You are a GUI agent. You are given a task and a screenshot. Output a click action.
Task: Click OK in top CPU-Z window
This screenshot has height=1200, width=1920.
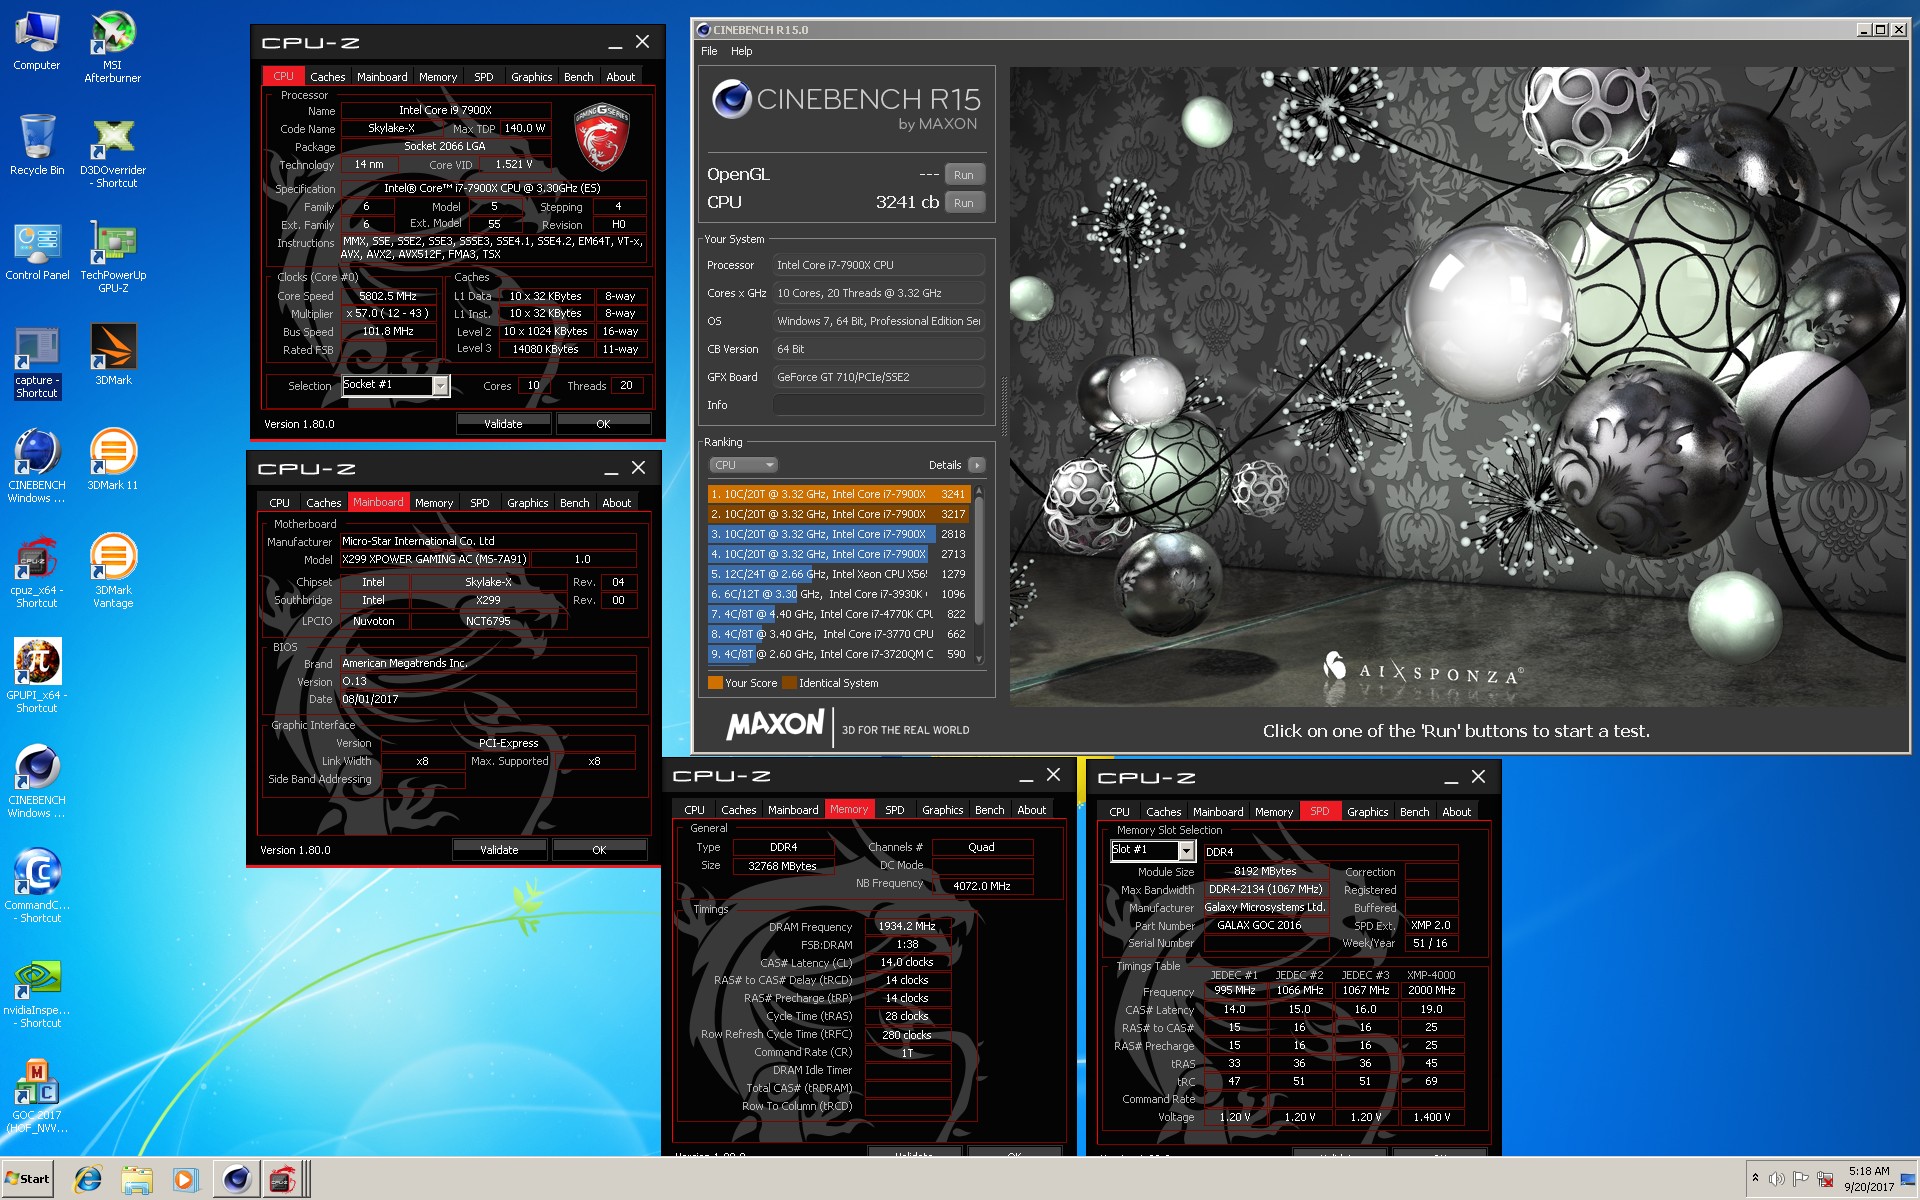click(603, 424)
